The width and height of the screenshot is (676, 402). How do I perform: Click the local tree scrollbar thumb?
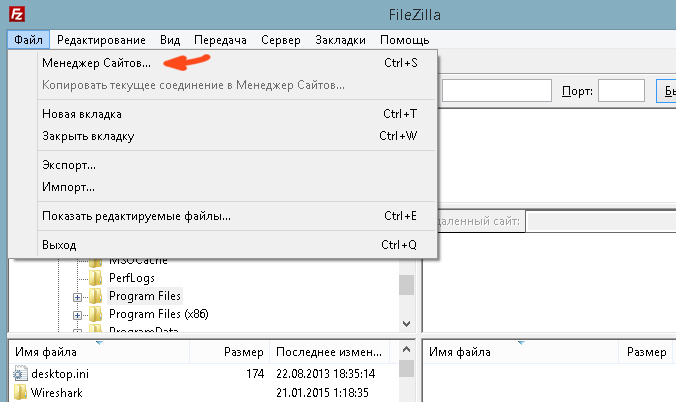coord(407,285)
